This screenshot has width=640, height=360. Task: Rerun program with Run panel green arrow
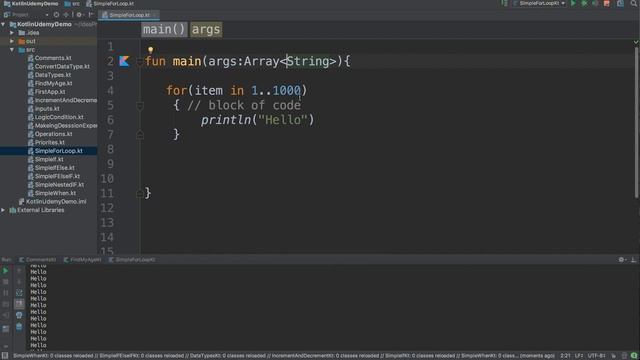click(x=5, y=271)
